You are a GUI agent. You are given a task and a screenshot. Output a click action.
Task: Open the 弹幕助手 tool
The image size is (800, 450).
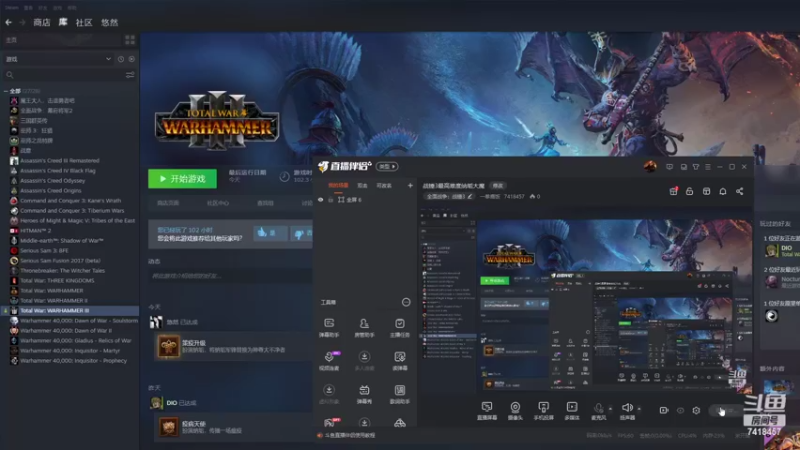[x=329, y=328]
